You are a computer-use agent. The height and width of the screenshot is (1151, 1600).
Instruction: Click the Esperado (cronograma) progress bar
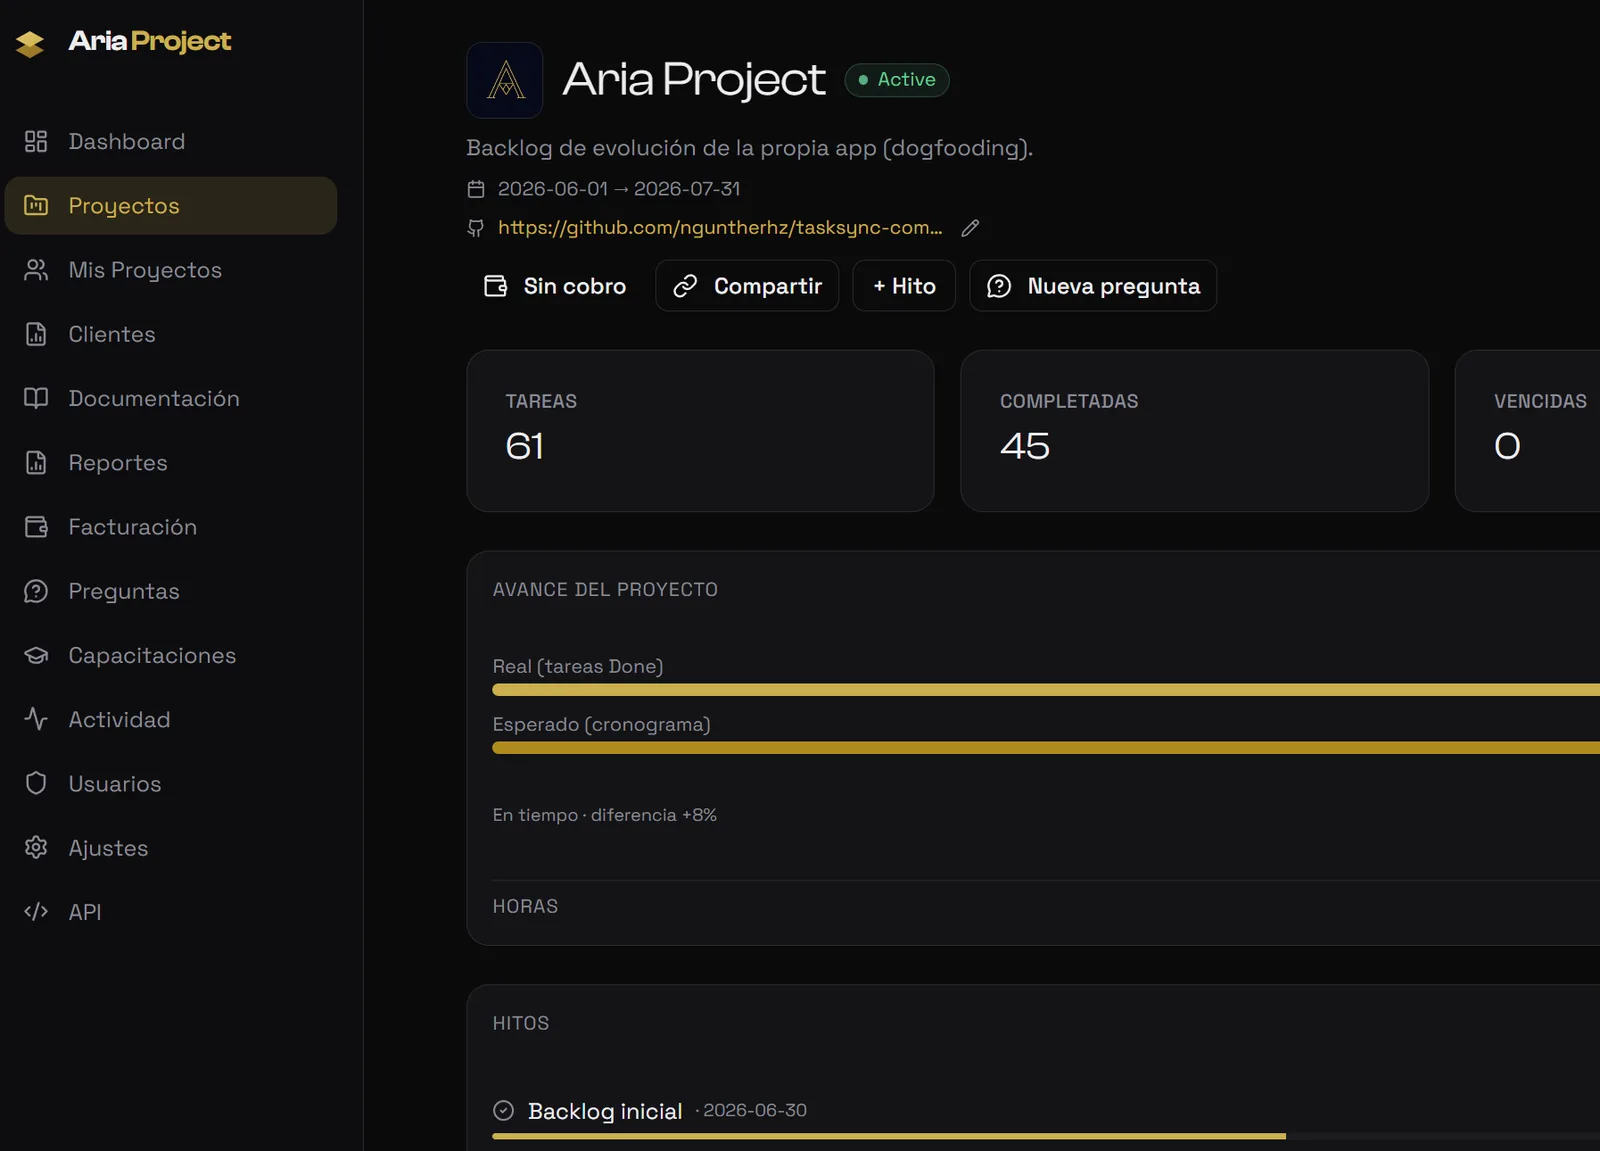pyautogui.click(x=1046, y=748)
